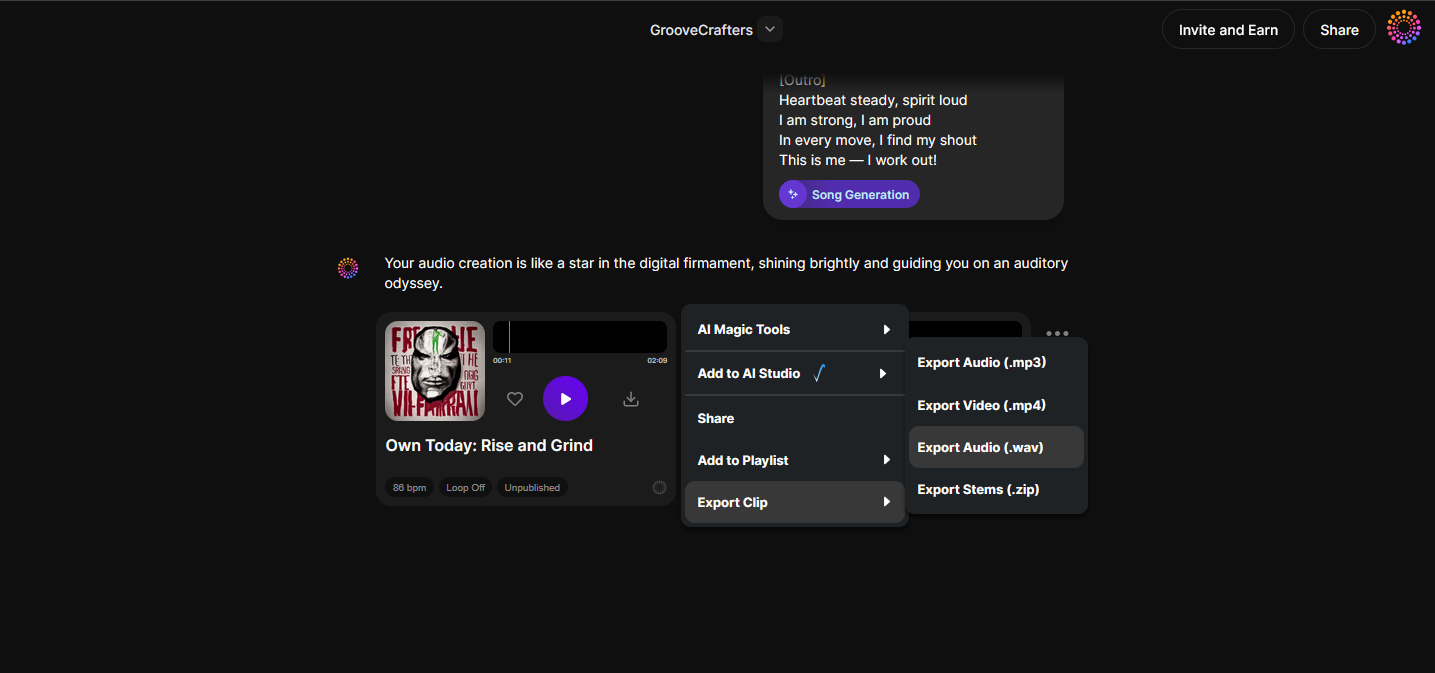This screenshot has width=1435, height=673.
Task: Click the 86 bpm tag
Action: 409,488
